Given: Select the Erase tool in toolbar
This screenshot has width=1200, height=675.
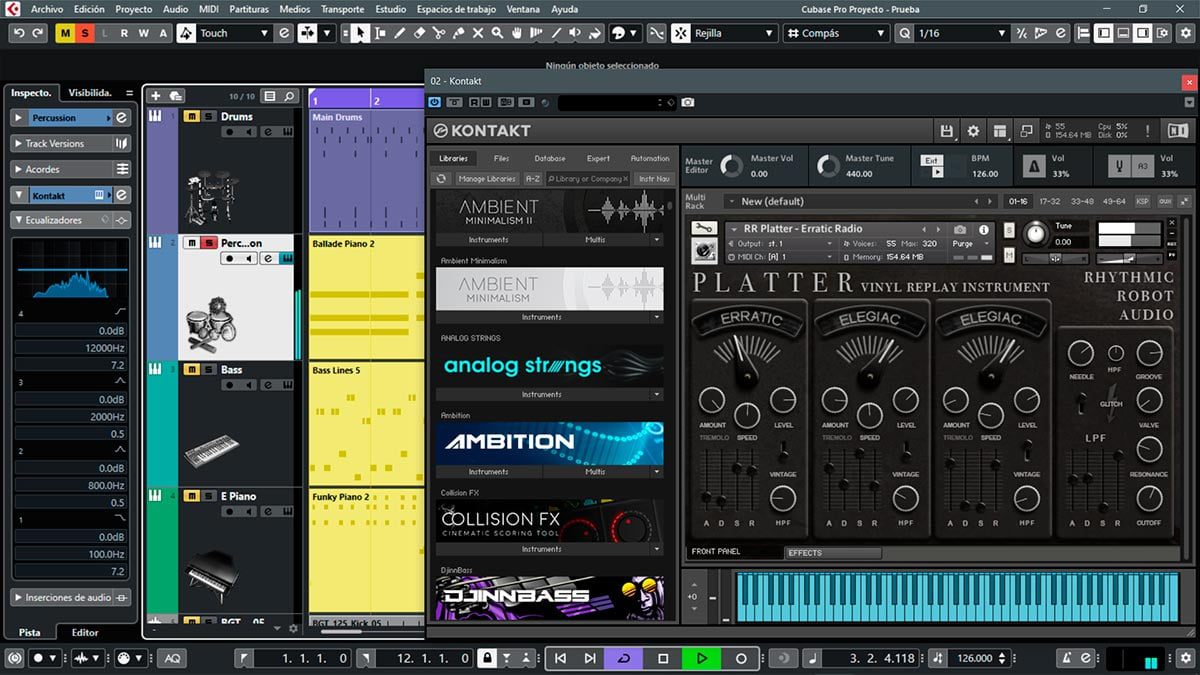Looking at the screenshot, I should point(419,33).
